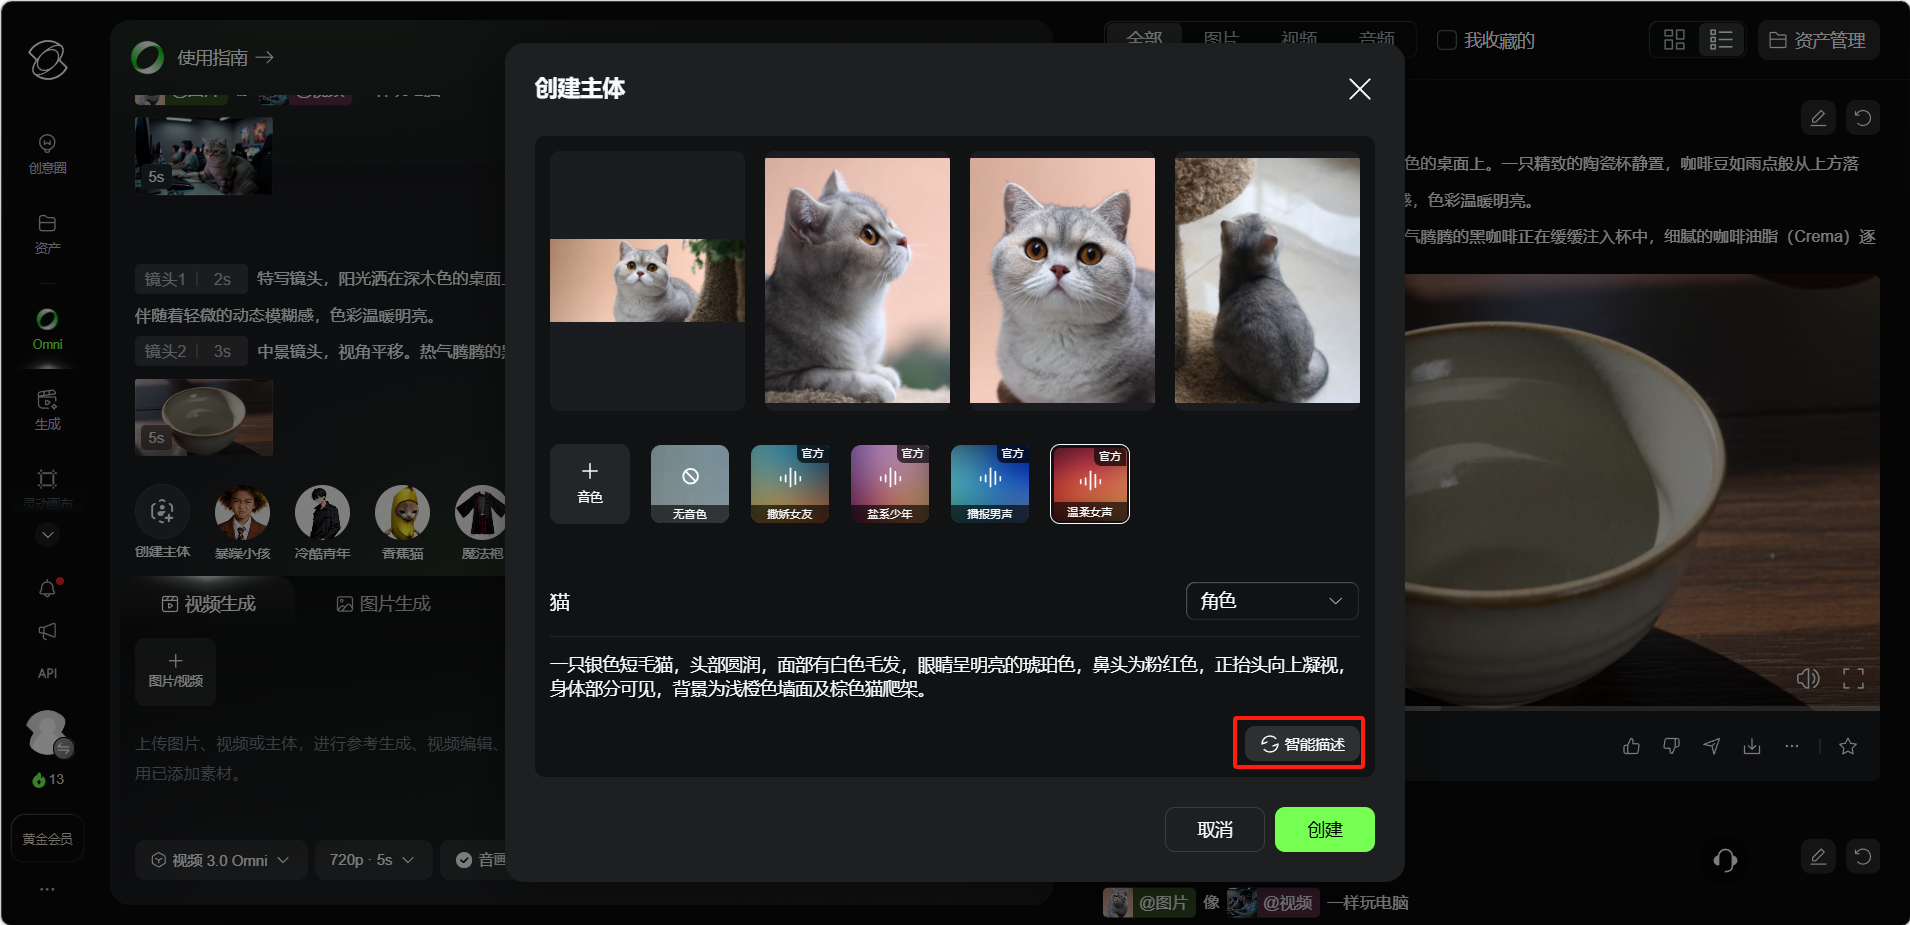
Task: Add a new 音色 with plus tile
Action: [590, 483]
